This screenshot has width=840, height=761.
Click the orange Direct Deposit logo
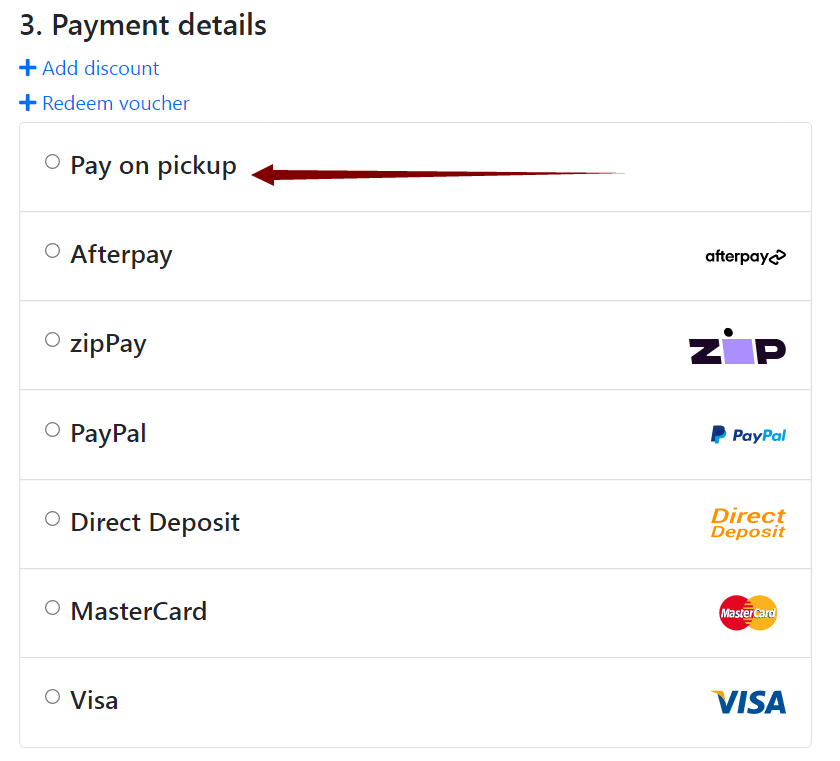click(x=748, y=523)
